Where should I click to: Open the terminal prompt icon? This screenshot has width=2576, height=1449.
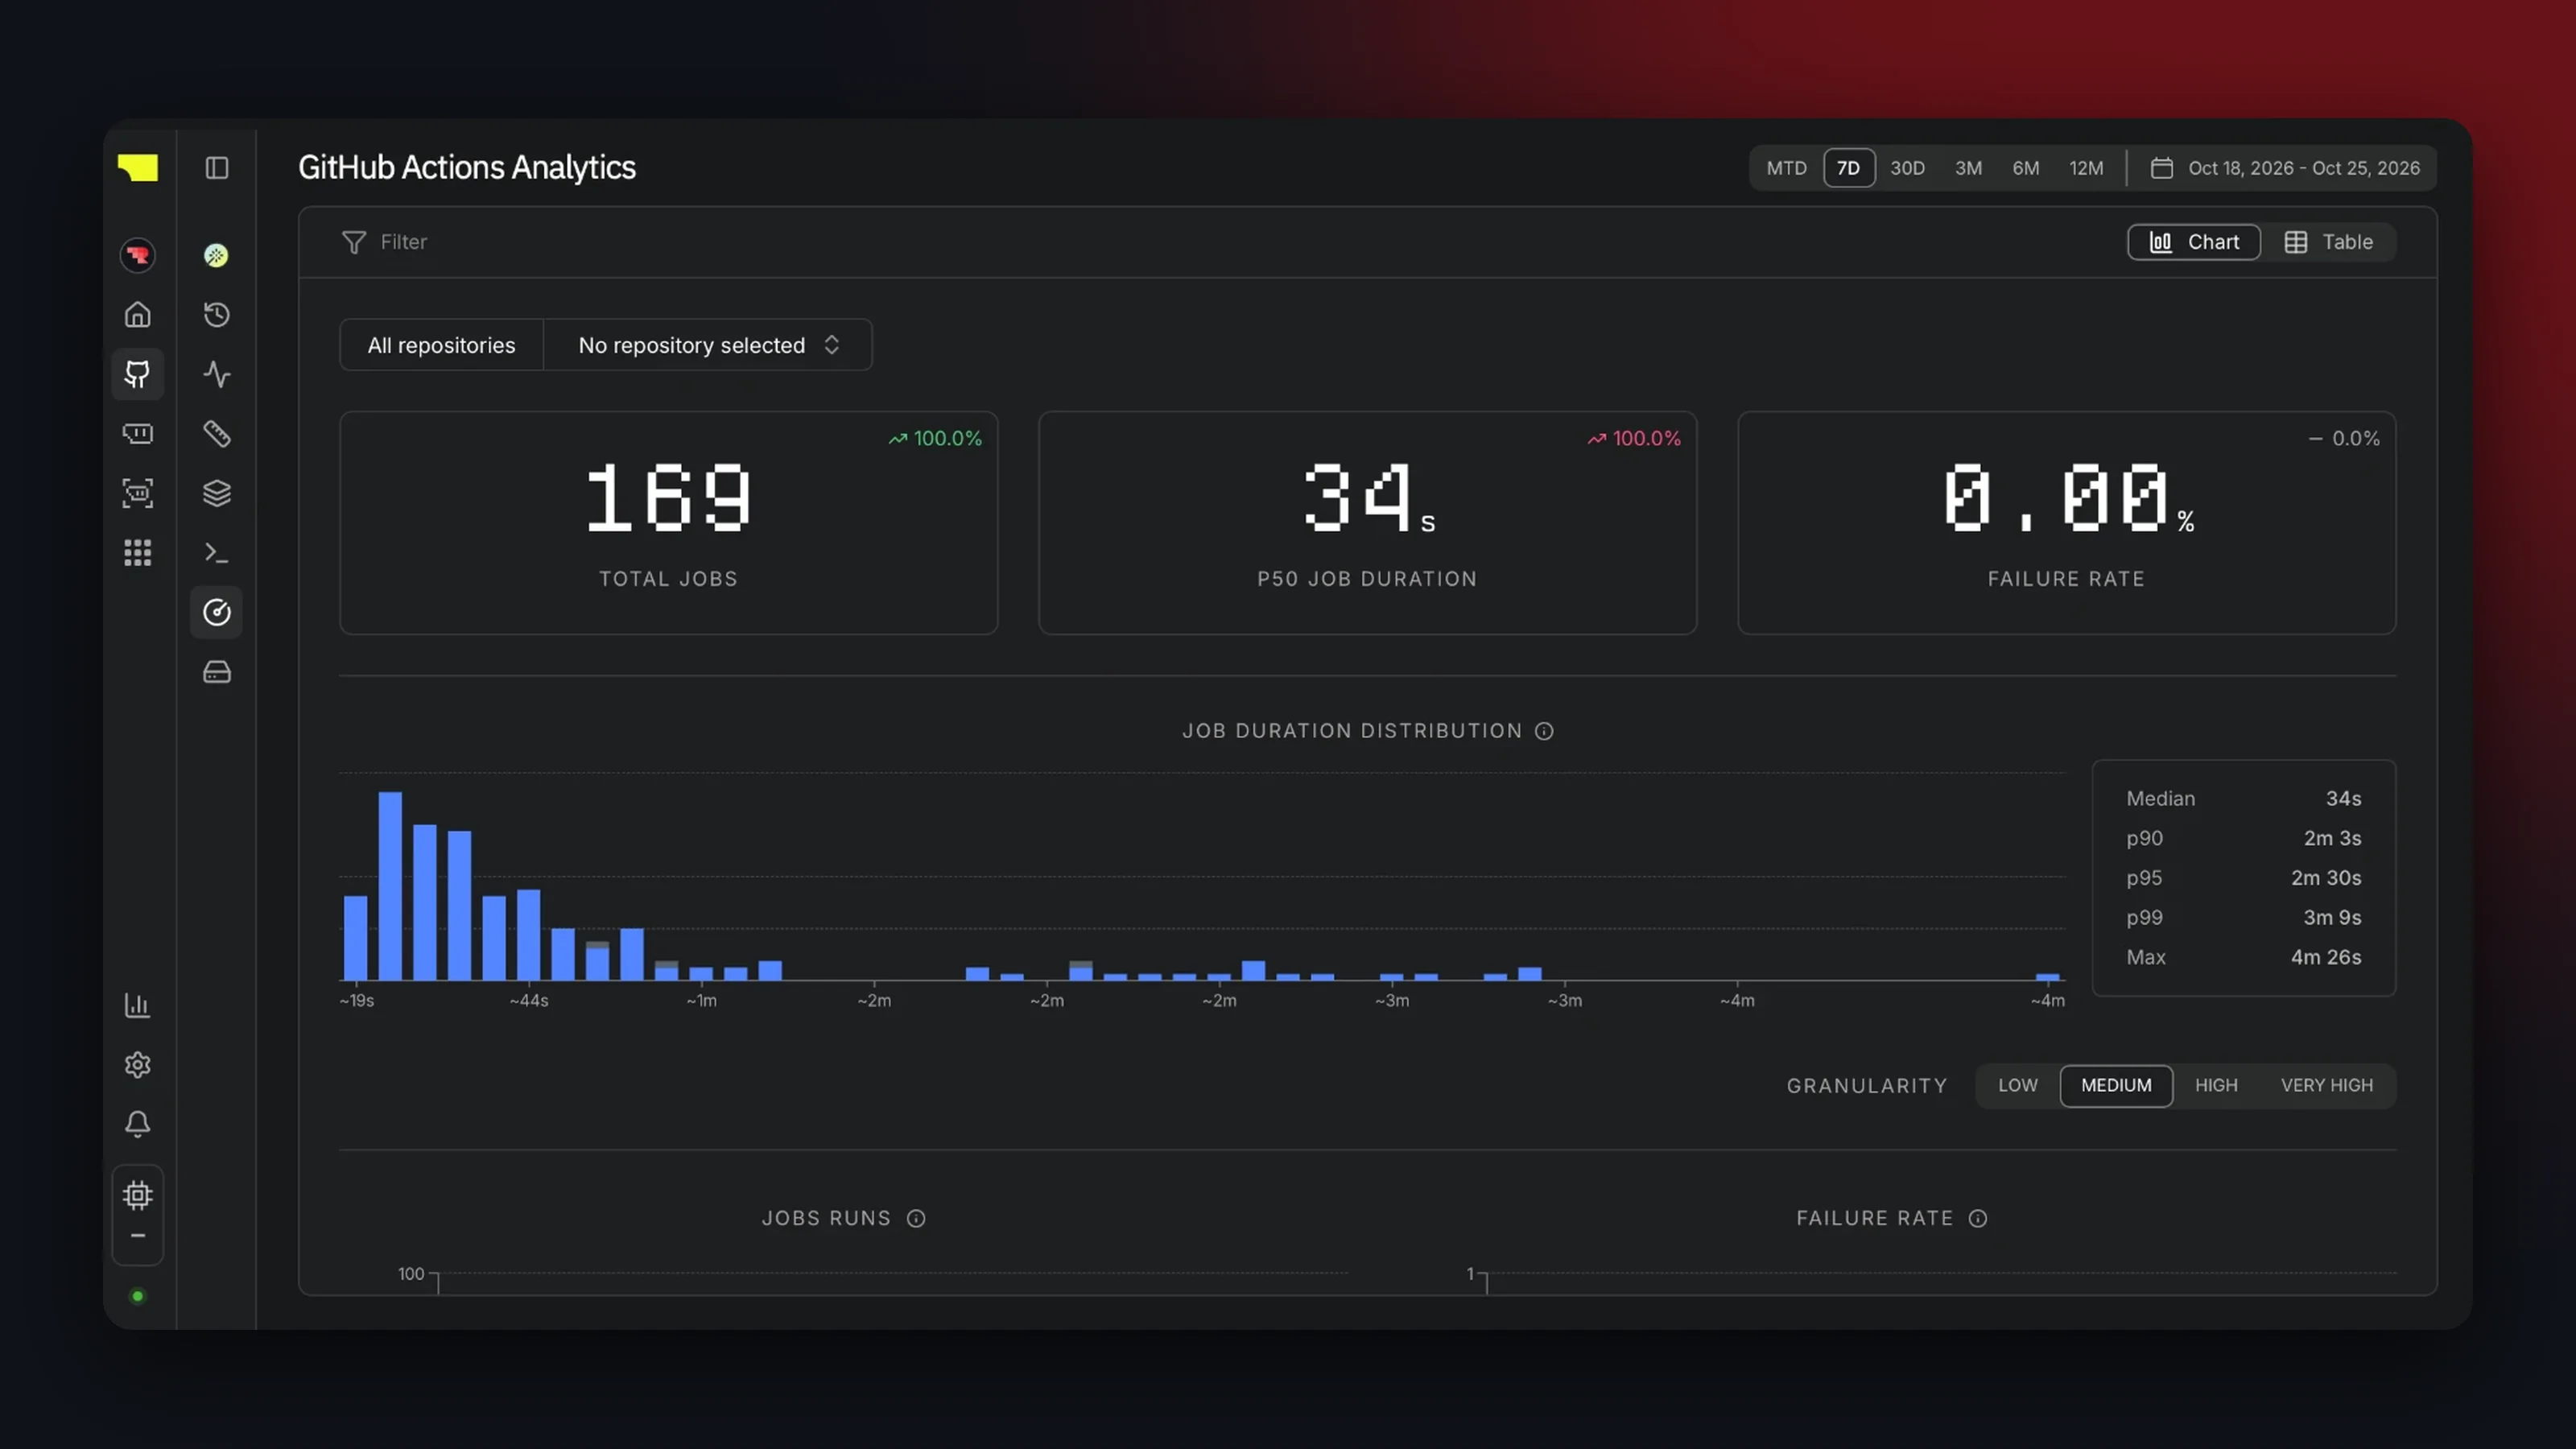click(217, 552)
